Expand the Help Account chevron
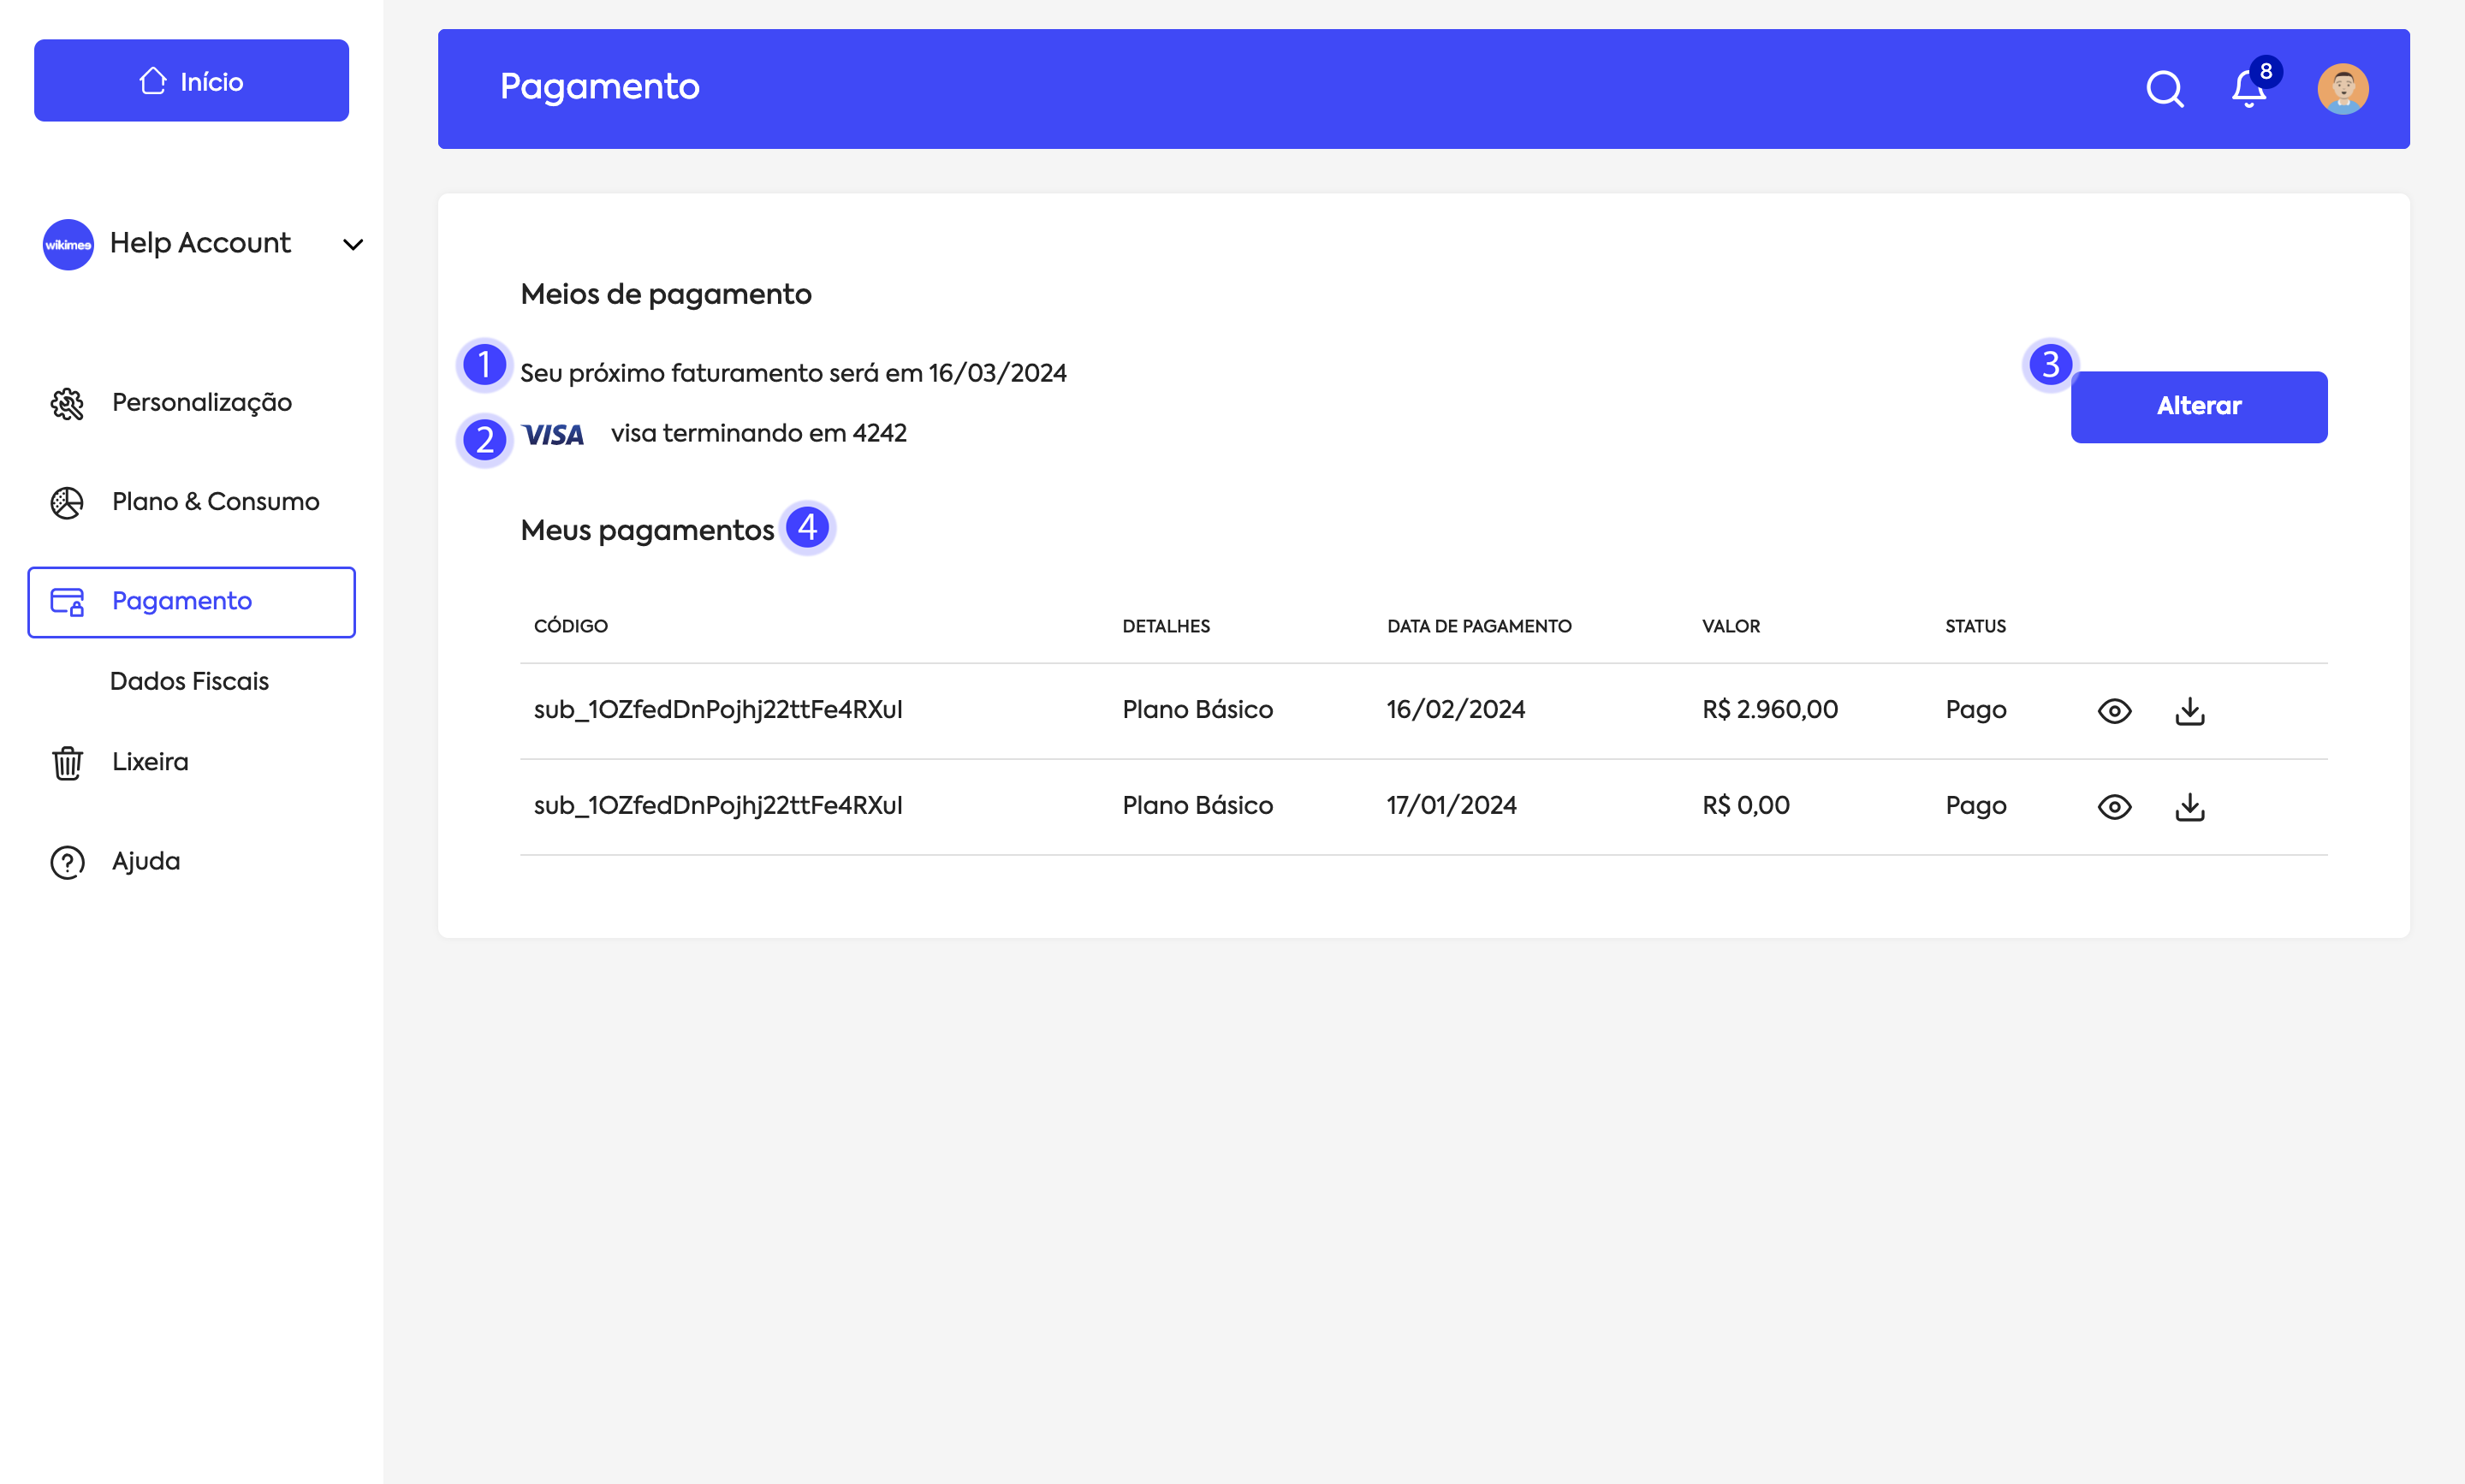 point(353,244)
